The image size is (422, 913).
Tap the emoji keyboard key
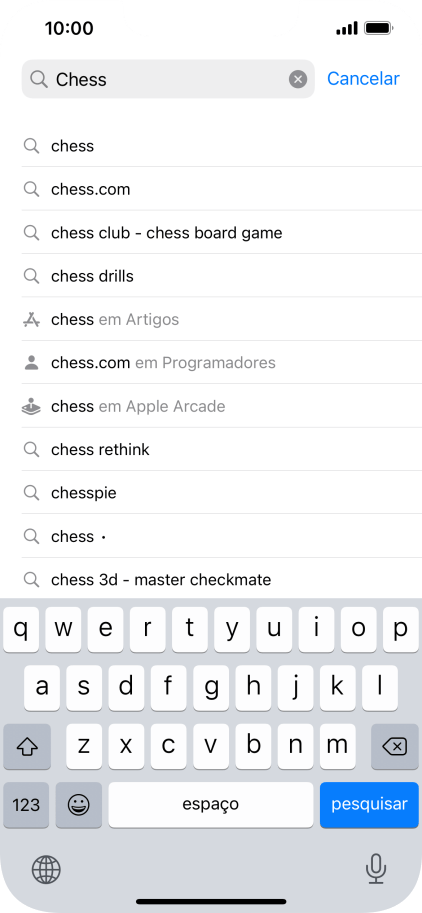pos(79,805)
